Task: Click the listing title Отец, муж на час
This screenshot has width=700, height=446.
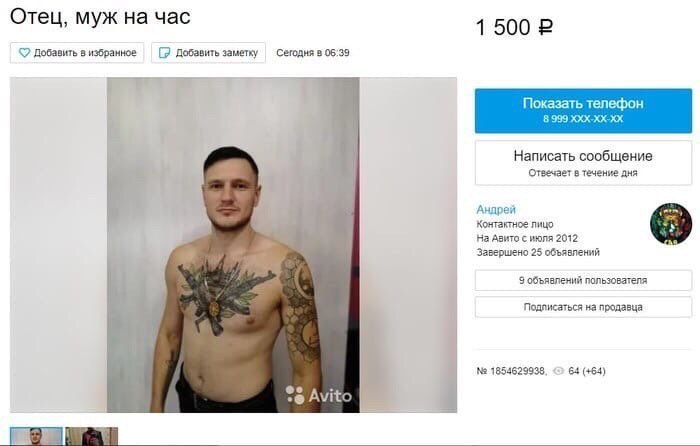Action: click(100, 17)
